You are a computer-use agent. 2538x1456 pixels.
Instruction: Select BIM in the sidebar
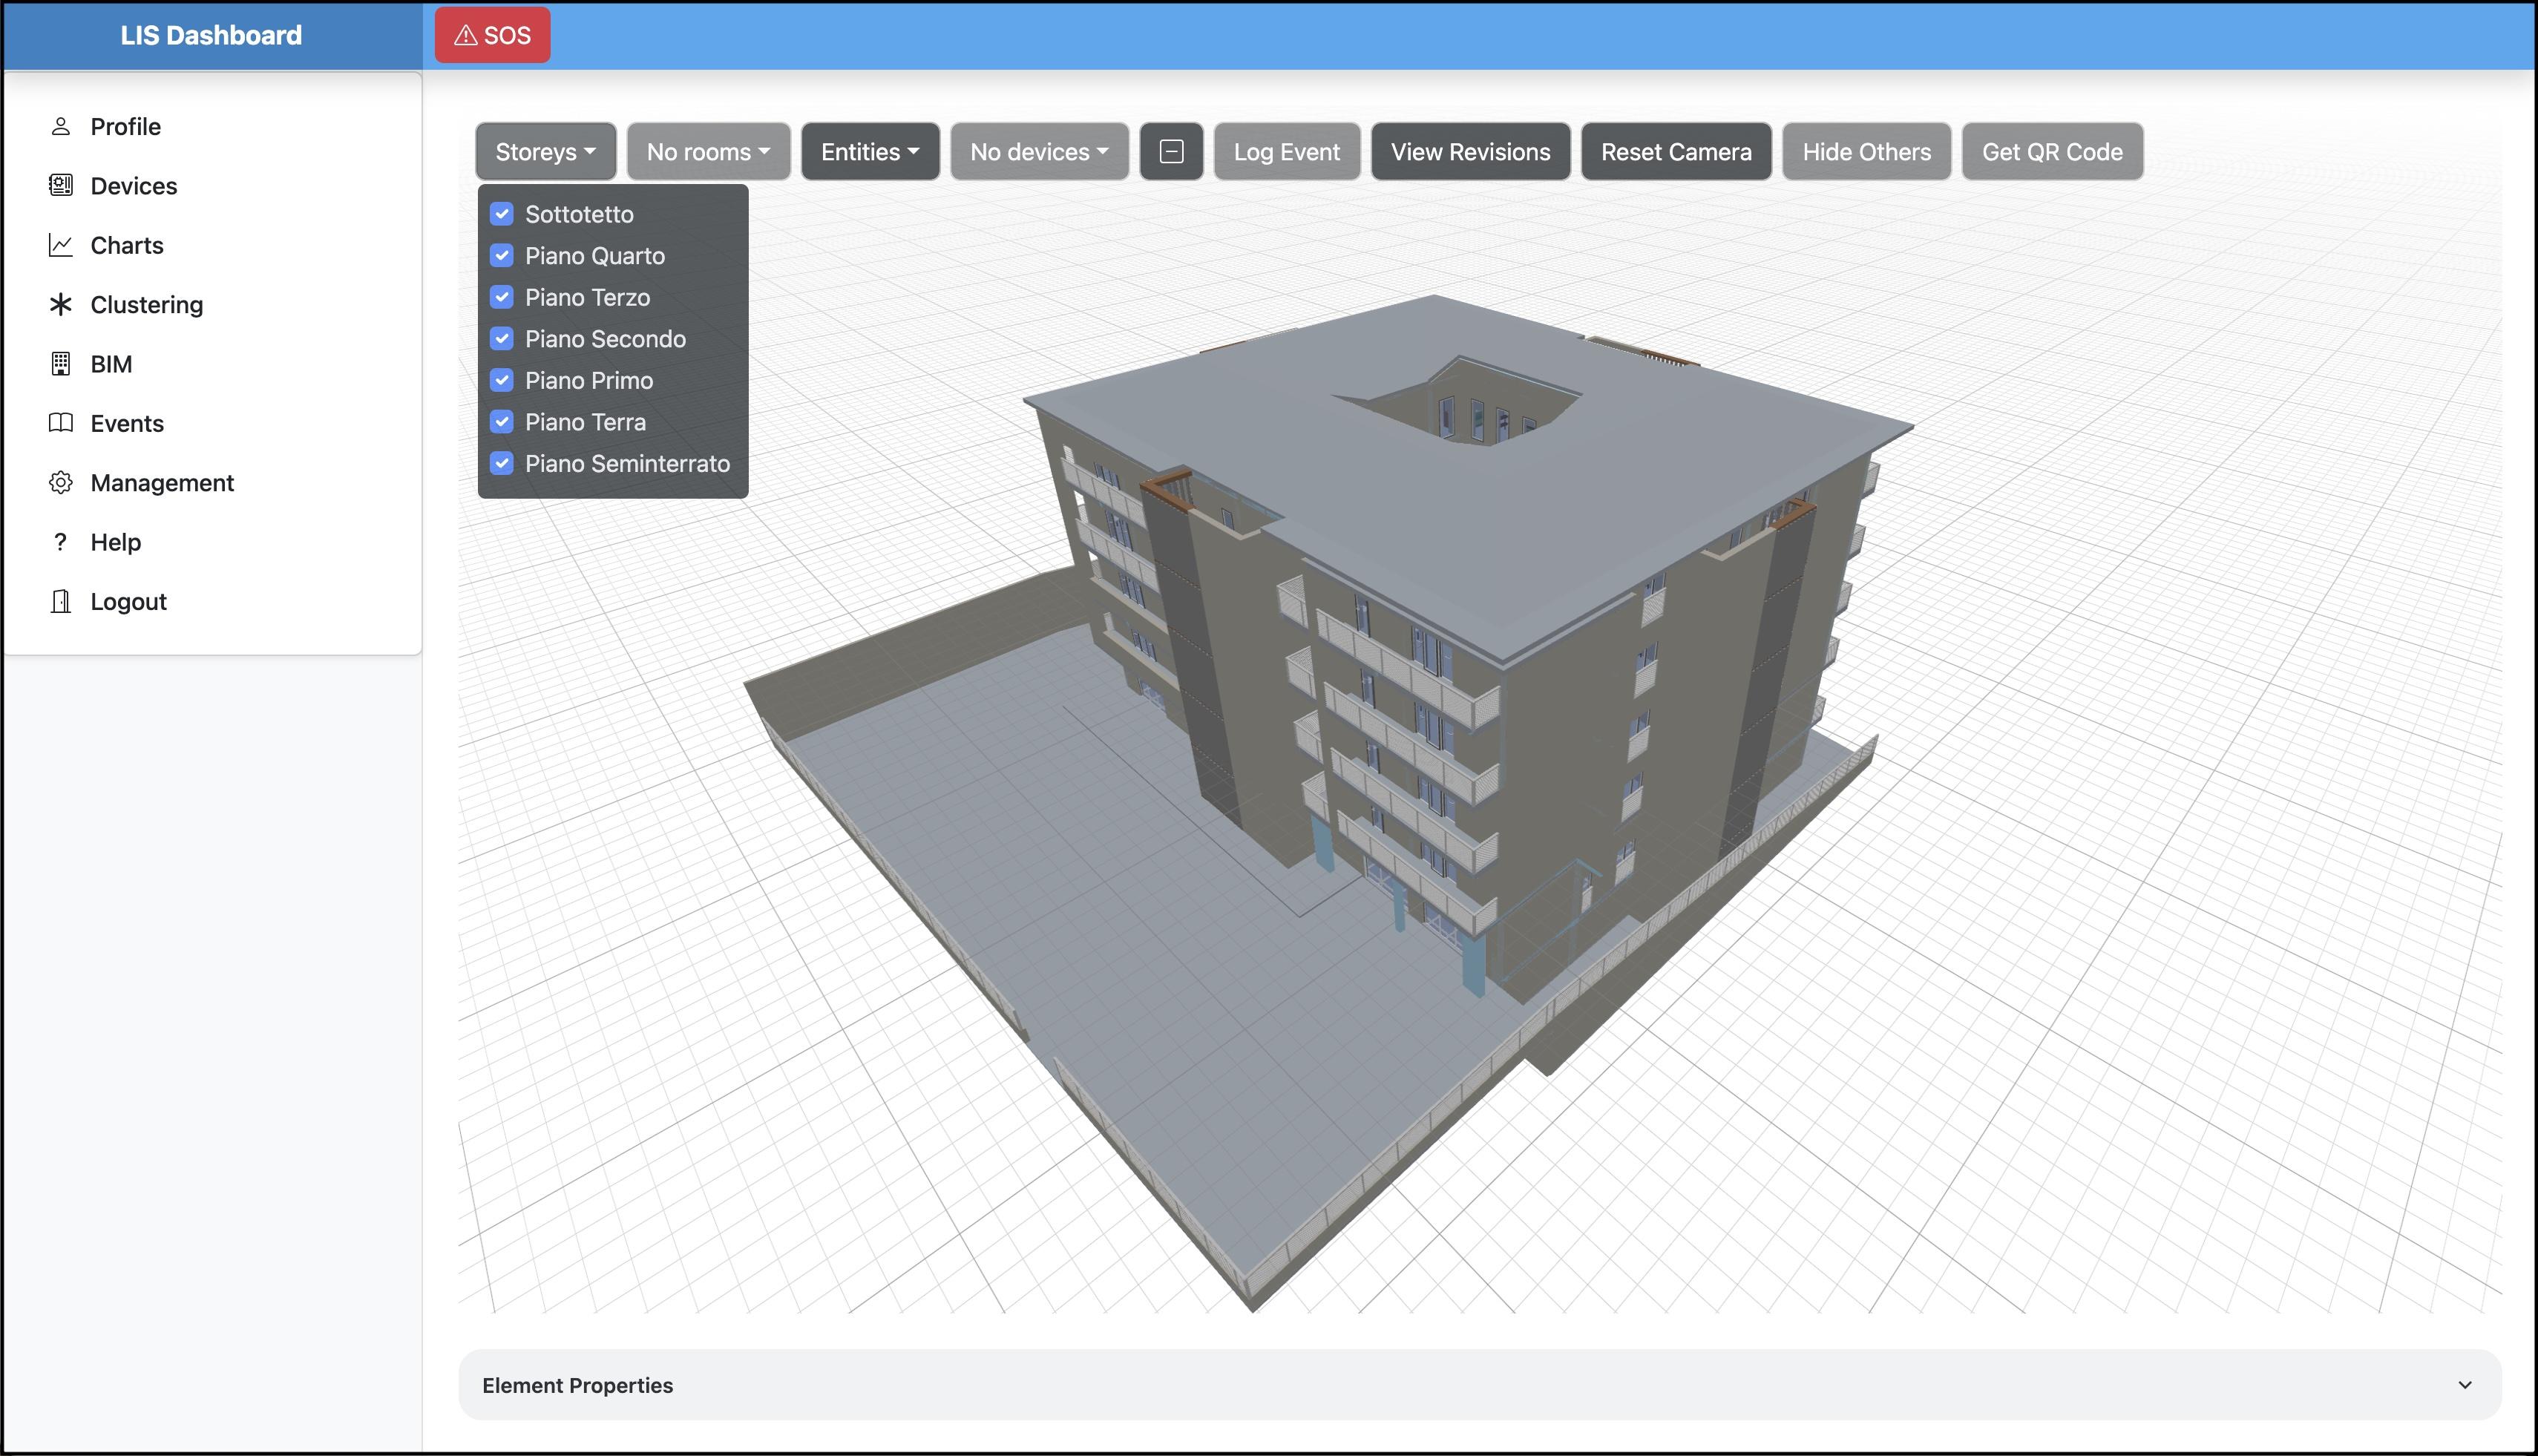[x=111, y=364]
